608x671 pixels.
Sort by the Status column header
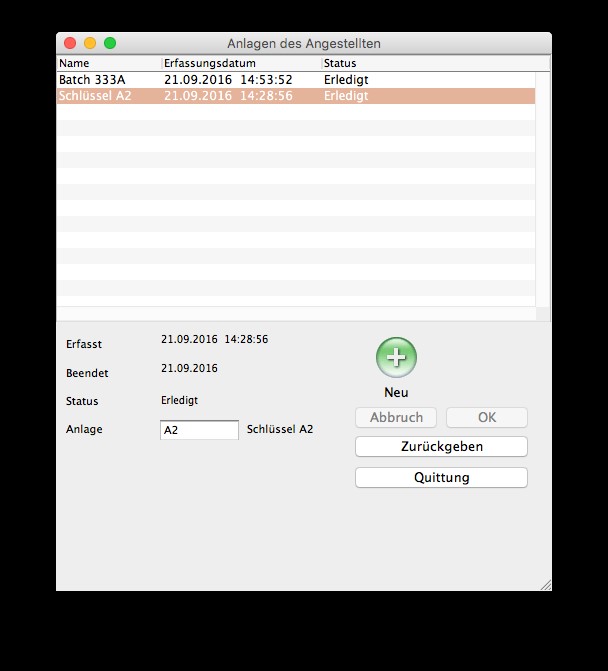430,63
